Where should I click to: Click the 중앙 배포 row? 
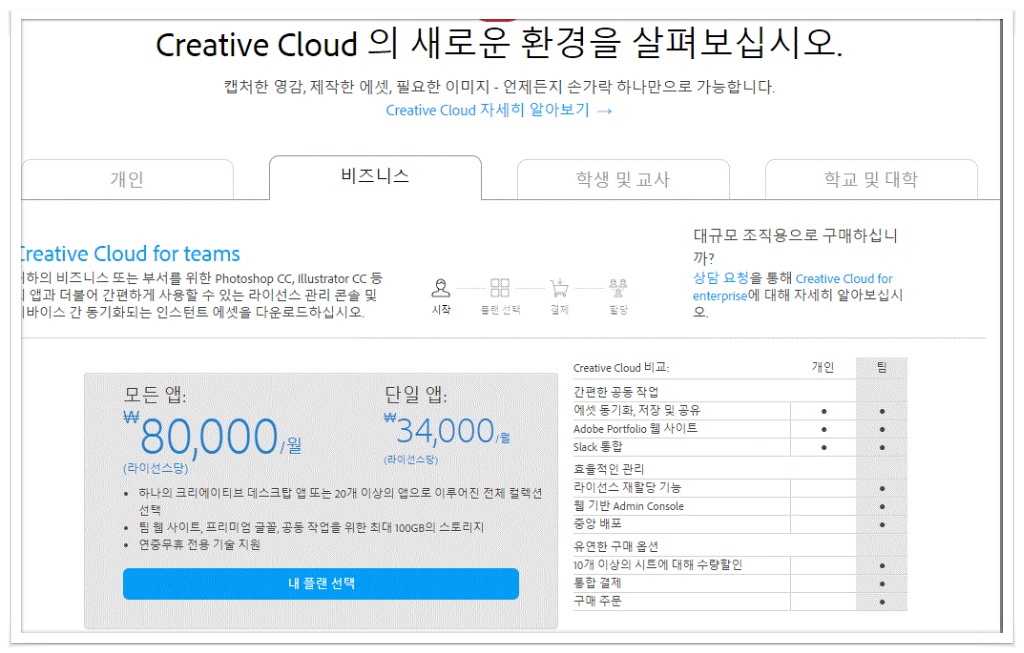click(x=740, y=524)
